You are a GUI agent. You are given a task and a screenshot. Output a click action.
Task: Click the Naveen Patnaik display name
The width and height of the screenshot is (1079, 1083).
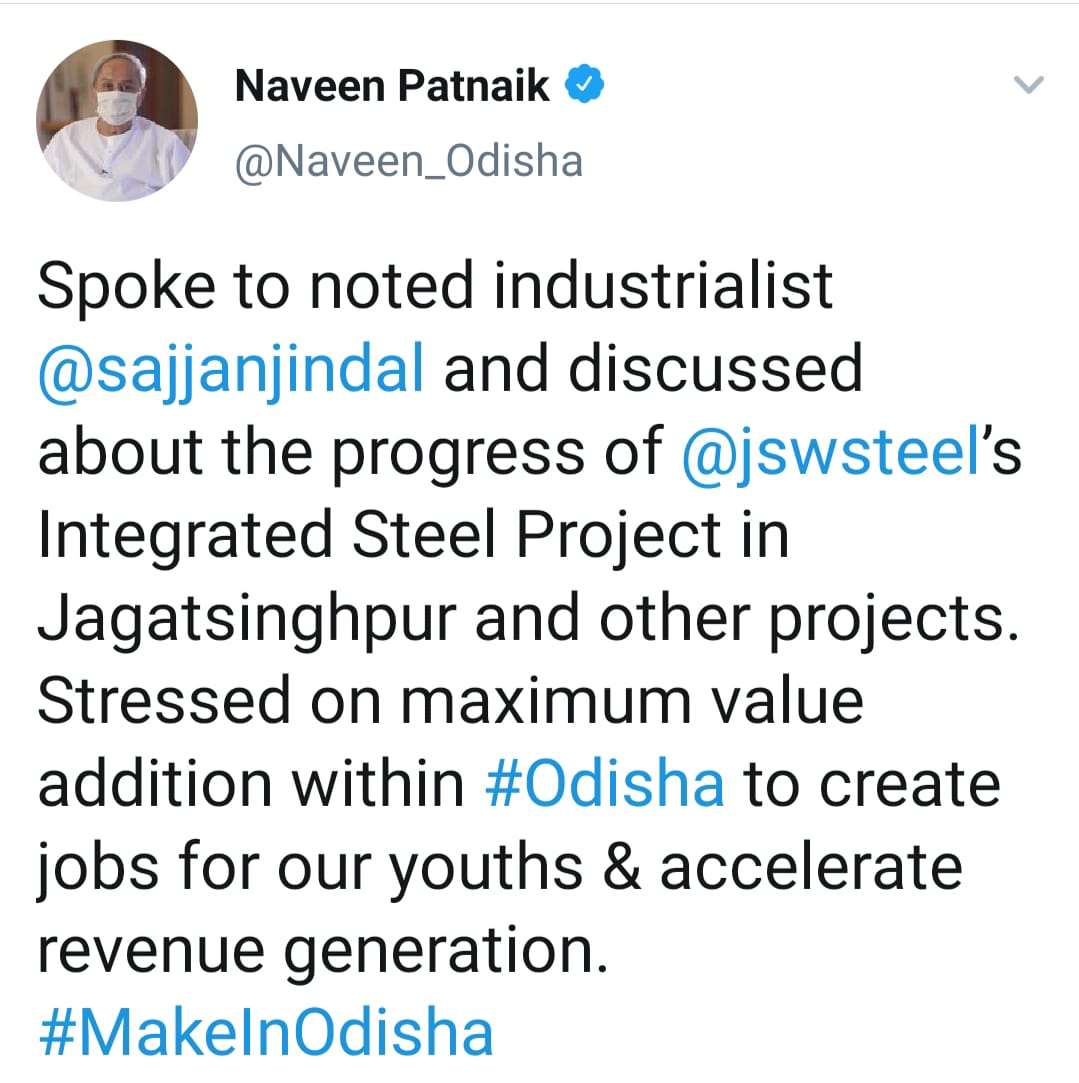pyautogui.click(x=392, y=87)
